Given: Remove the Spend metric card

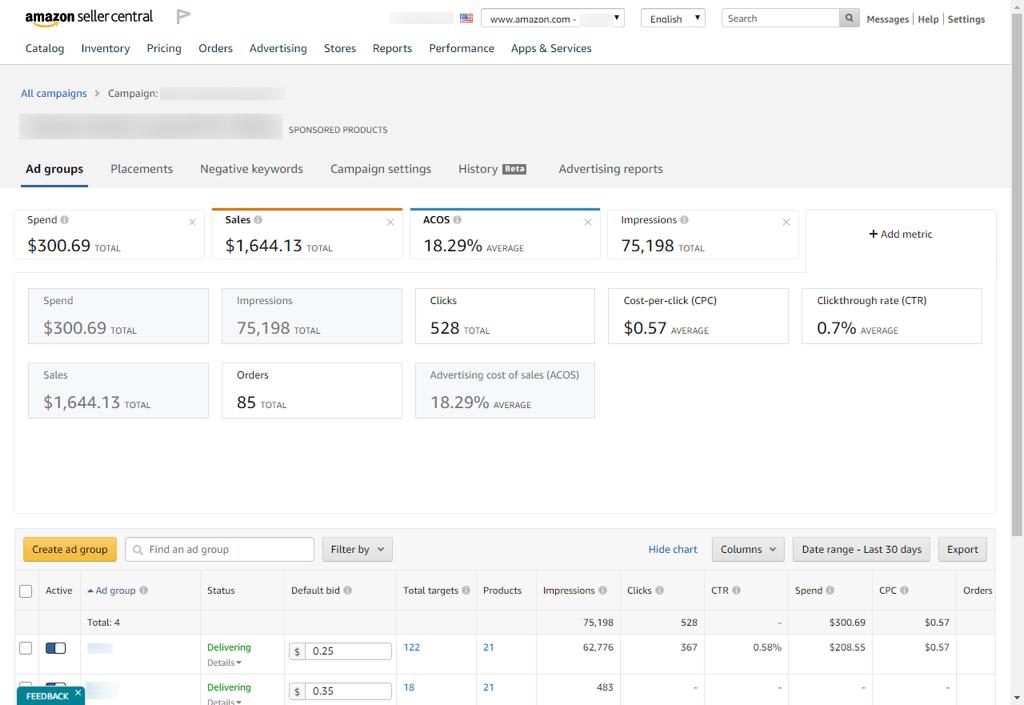Looking at the screenshot, I should coord(192,223).
